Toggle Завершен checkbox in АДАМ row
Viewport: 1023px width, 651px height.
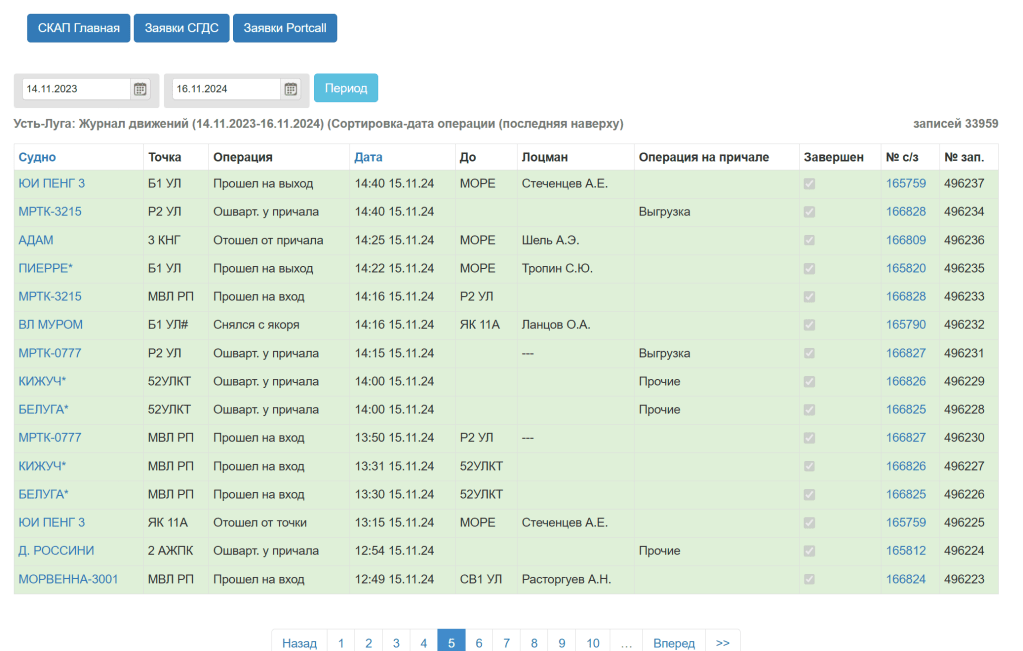tap(809, 240)
